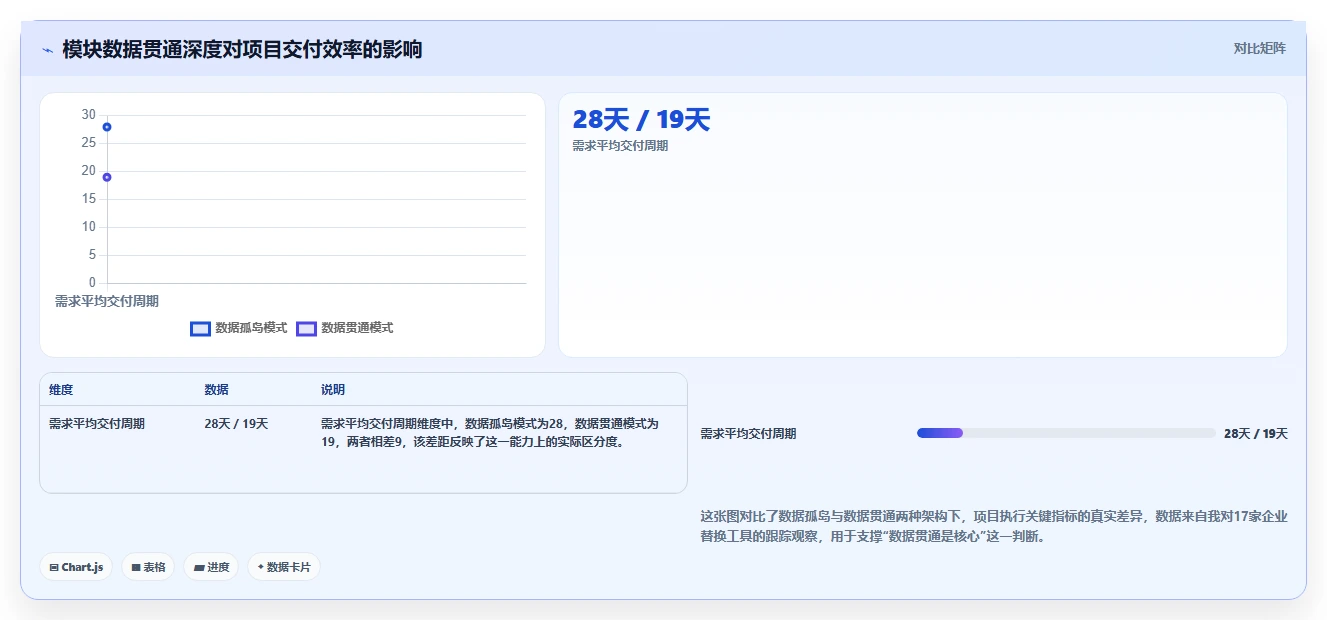Select the 进度 tag chip
The width and height of the screenshot is (1327, 620).
[211, 567]
